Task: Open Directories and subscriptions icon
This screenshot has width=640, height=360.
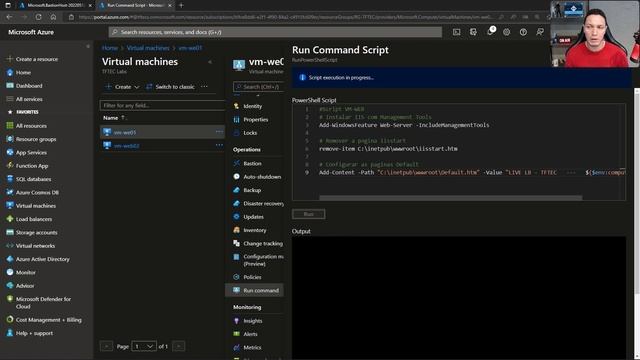Action: 473,32
